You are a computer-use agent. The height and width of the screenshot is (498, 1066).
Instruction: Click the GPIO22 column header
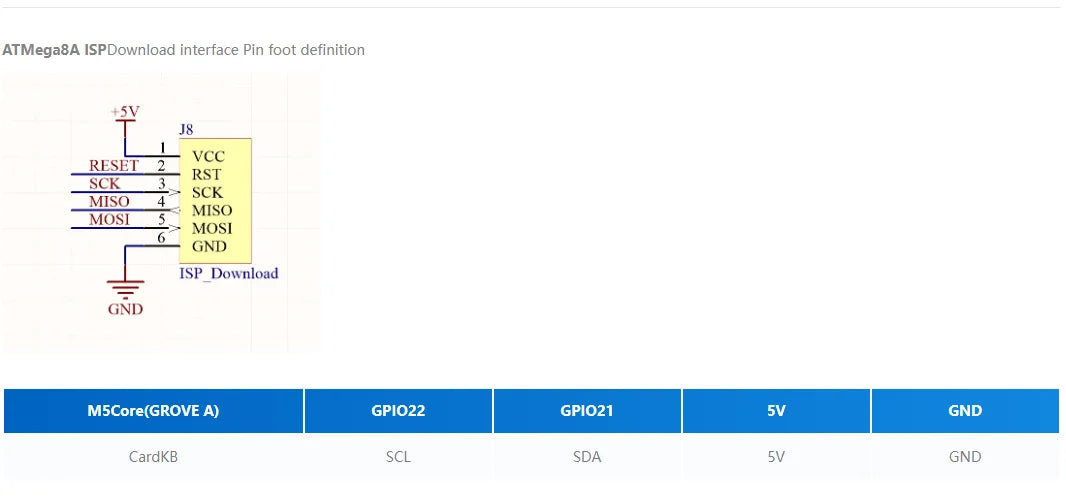coord(398,411)
